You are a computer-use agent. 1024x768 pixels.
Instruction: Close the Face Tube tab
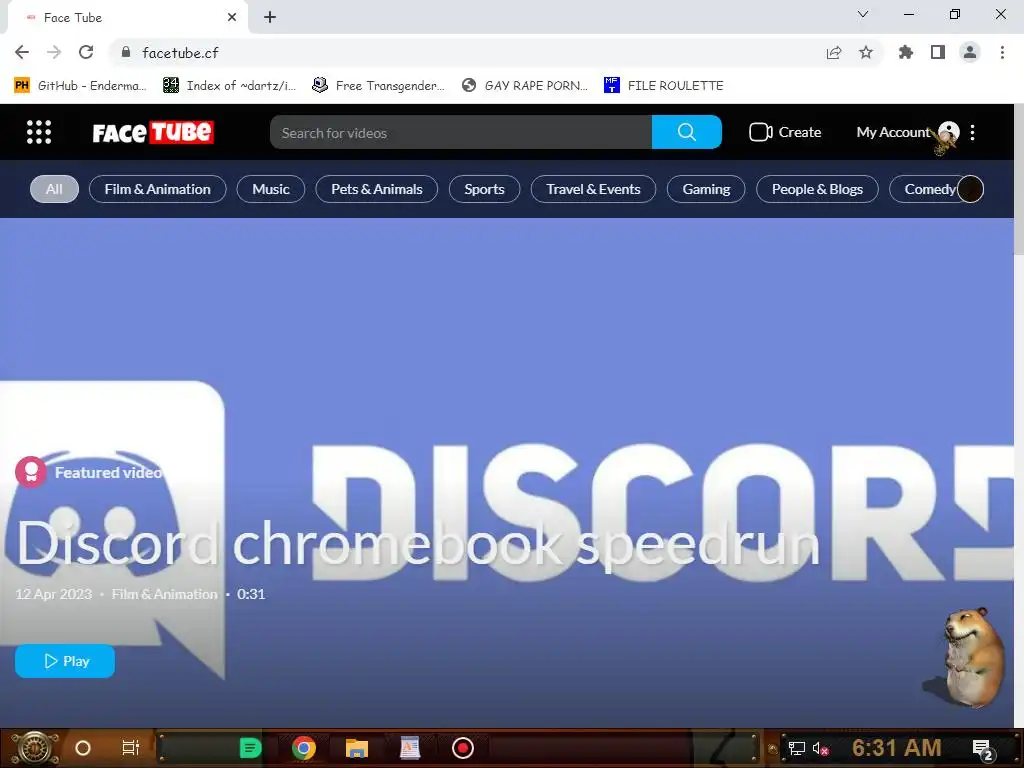tap(232, 18)
